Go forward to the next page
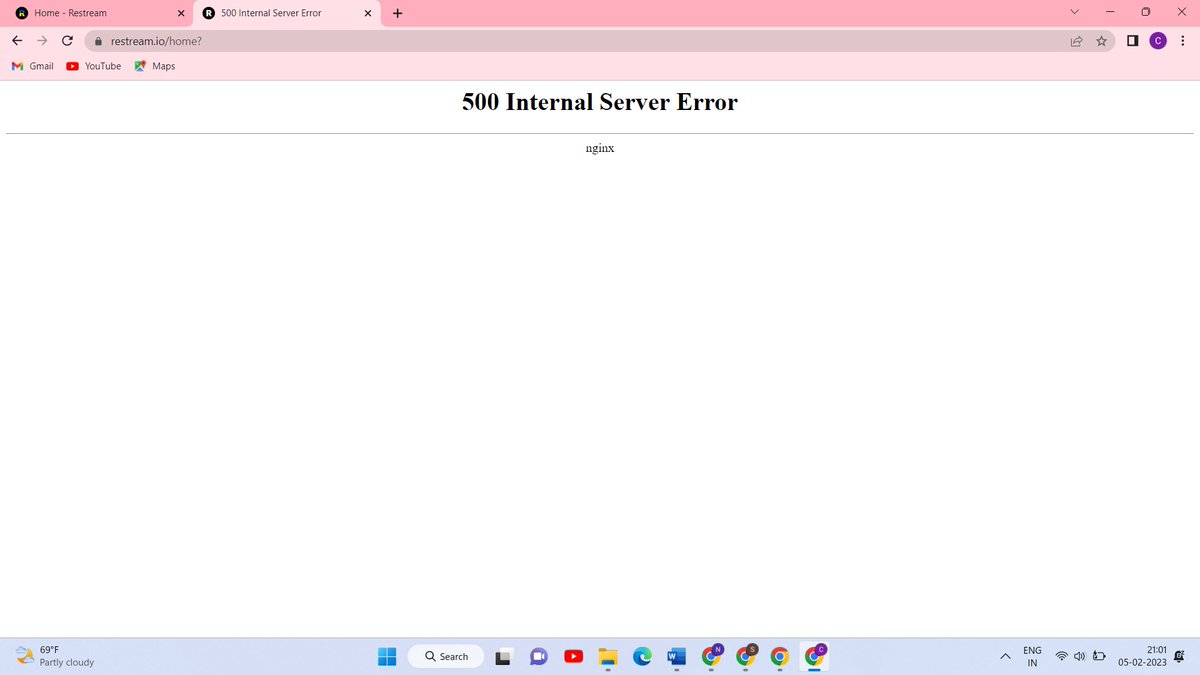This screenshot has height=675, width=1200. click(42, 41)
